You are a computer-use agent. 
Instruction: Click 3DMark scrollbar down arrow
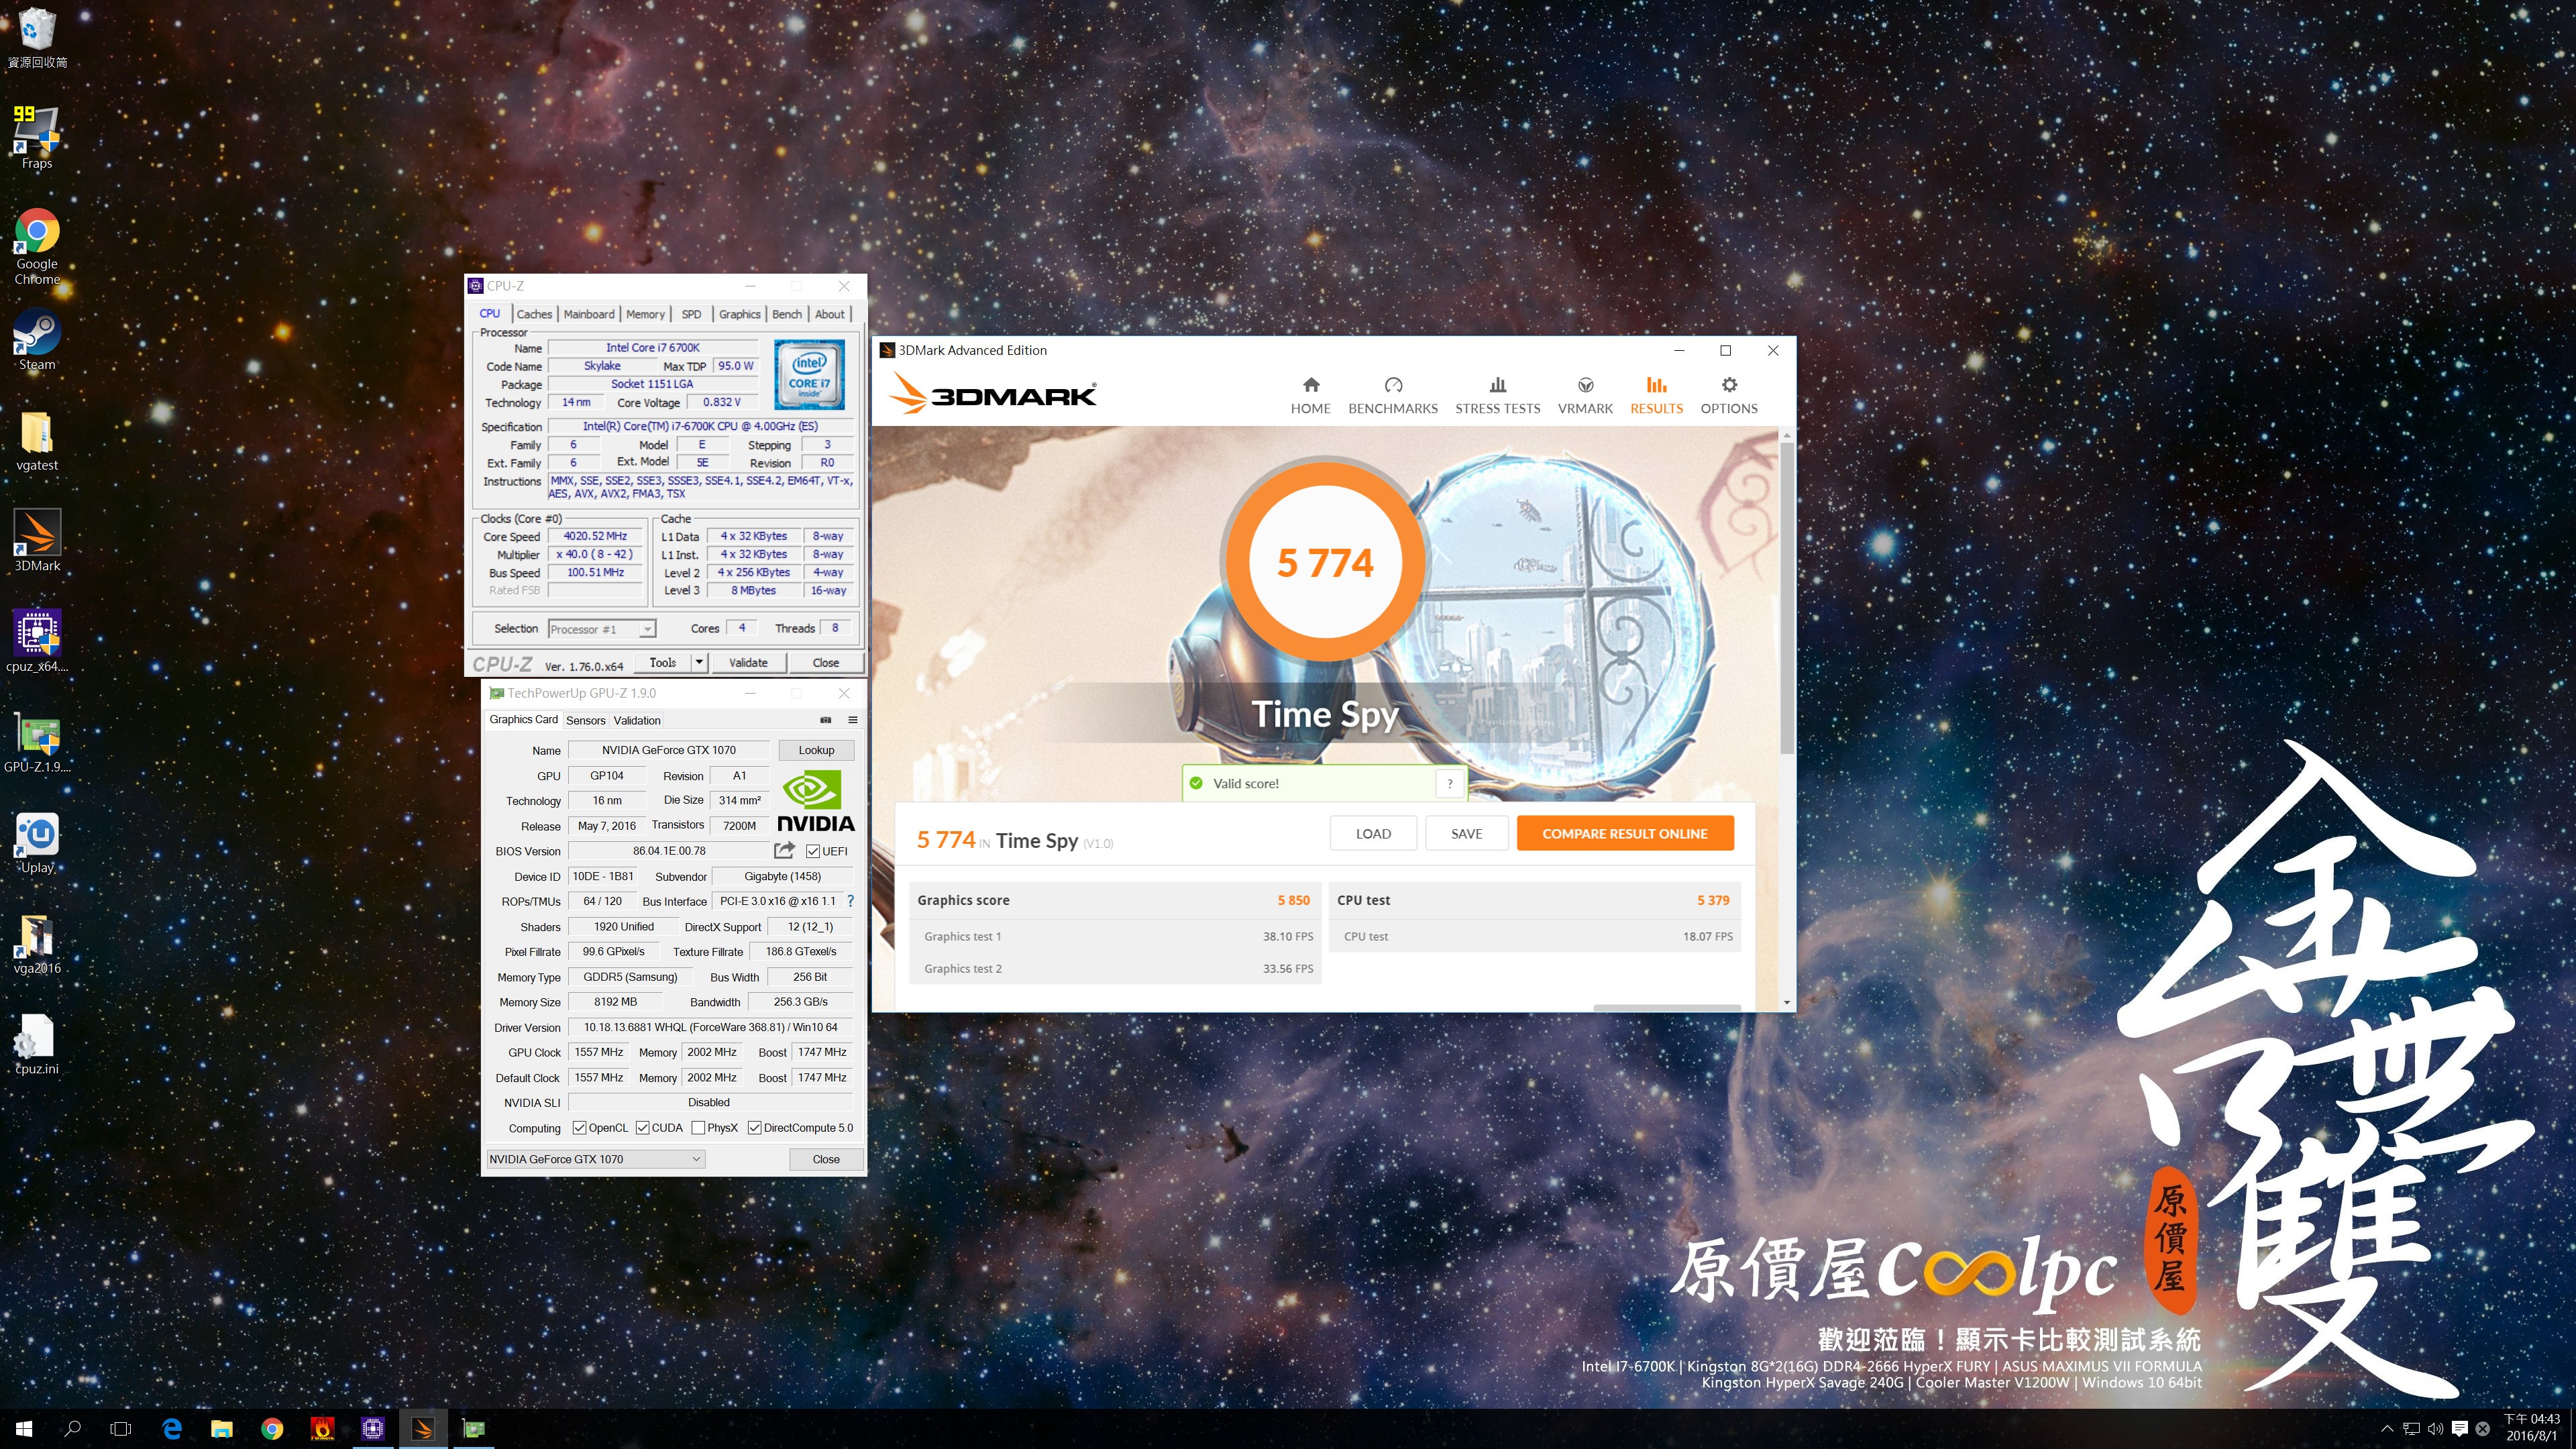click(1786, 1002)
